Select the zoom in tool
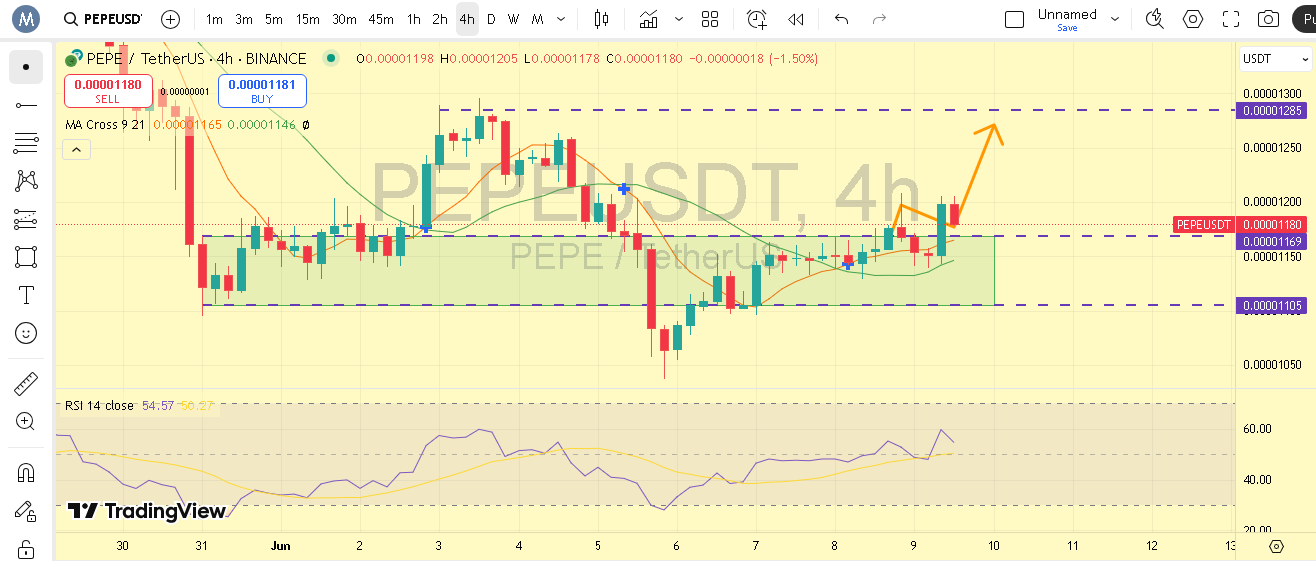 pos(26,422)
